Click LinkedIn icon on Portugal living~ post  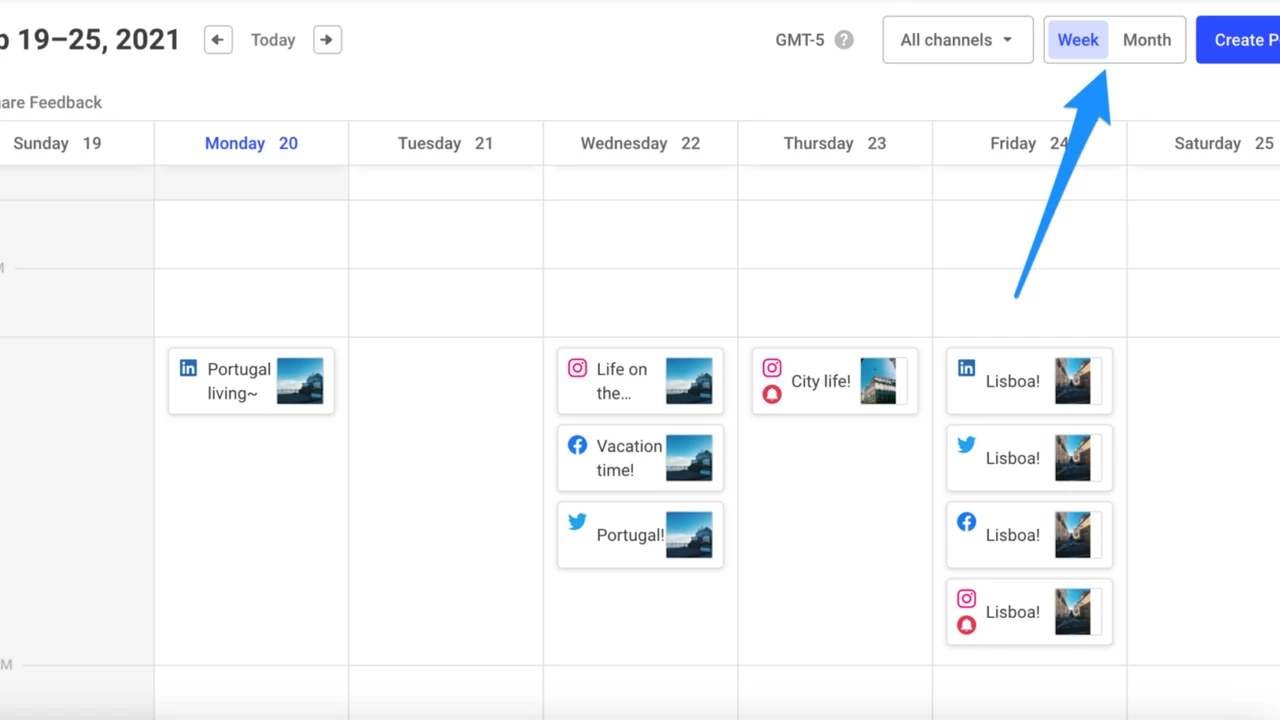(x=188, y=368)
